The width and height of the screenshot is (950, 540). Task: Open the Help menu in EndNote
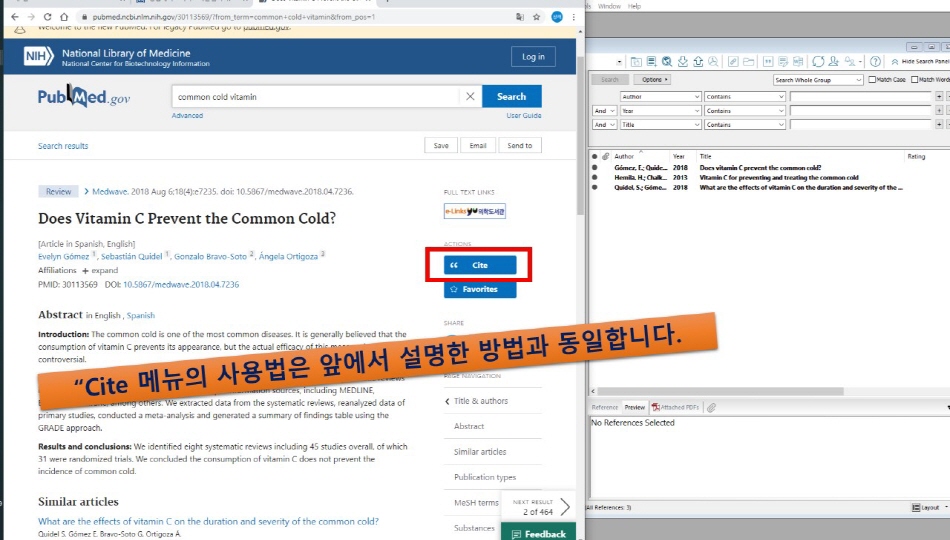(634, 6)
